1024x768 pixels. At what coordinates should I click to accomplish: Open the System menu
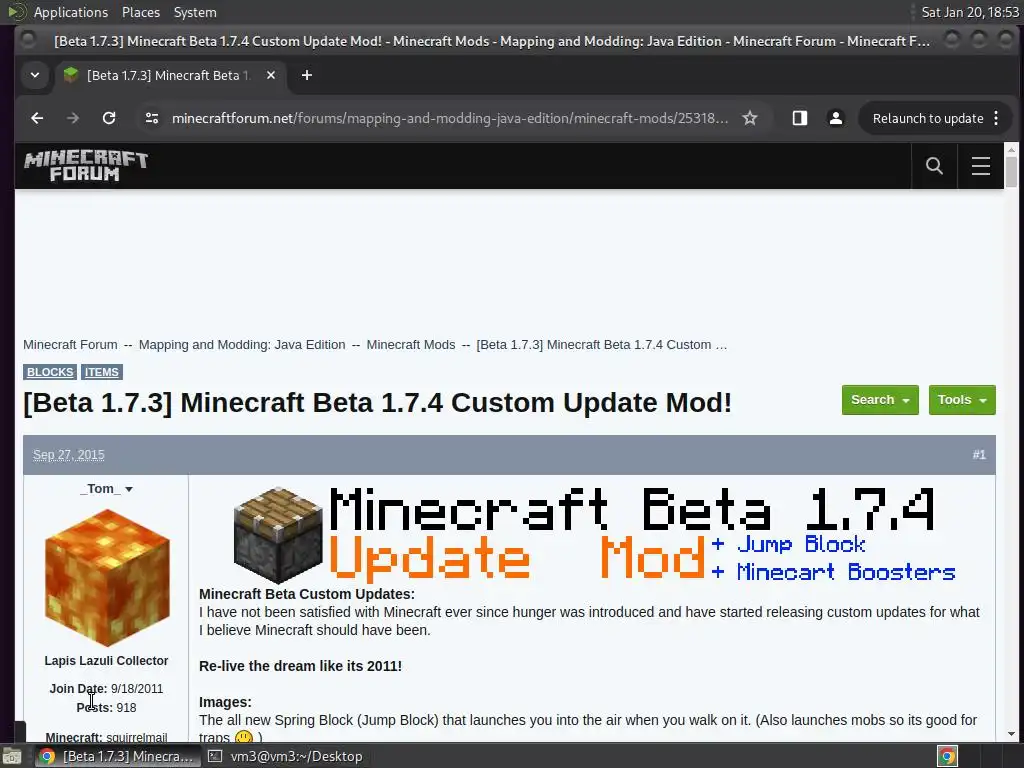195,12
